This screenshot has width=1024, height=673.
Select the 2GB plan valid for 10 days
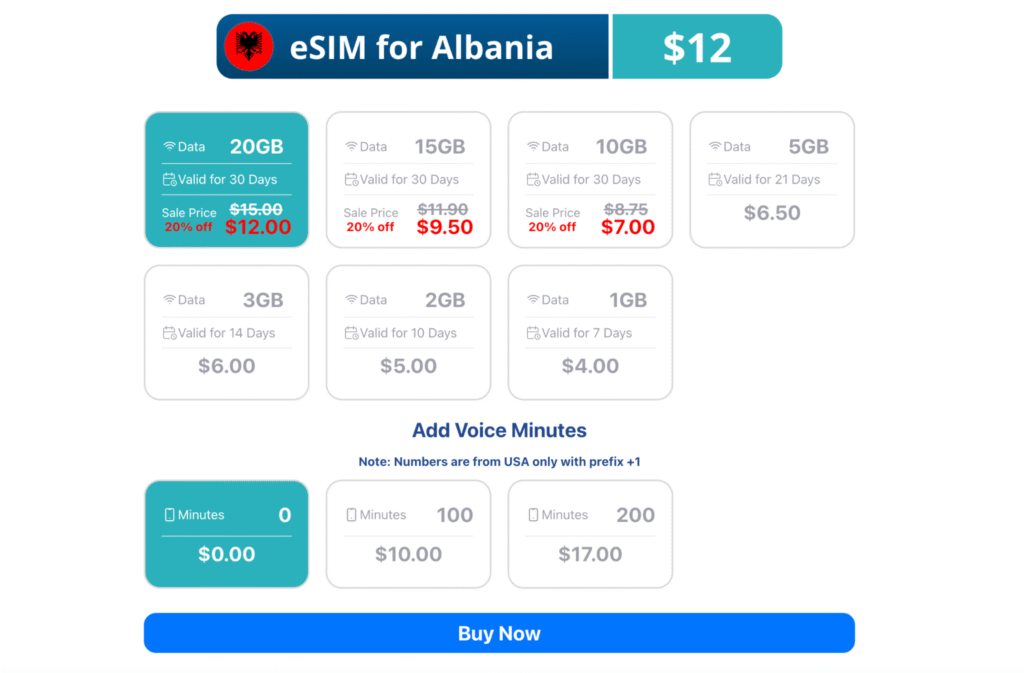[408, 332]
